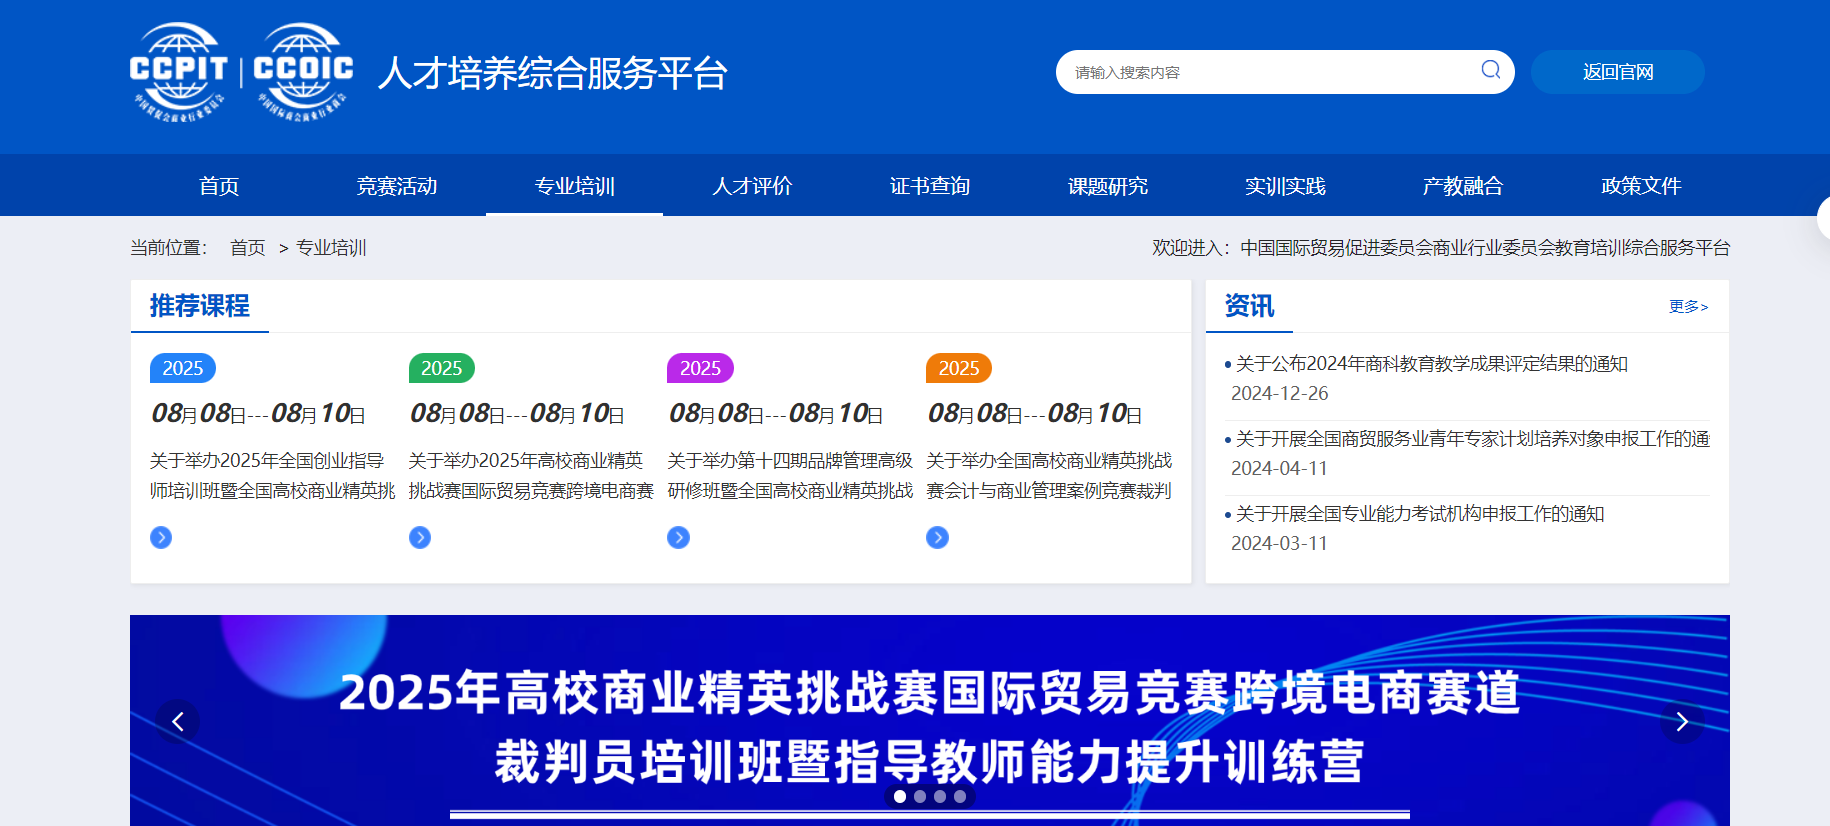This screenshot has width=1830, height=826.
Task: Open course title 关于举办2025年高校商业精英挑战赛国际贸易竞赛
Action: [531, 476]
